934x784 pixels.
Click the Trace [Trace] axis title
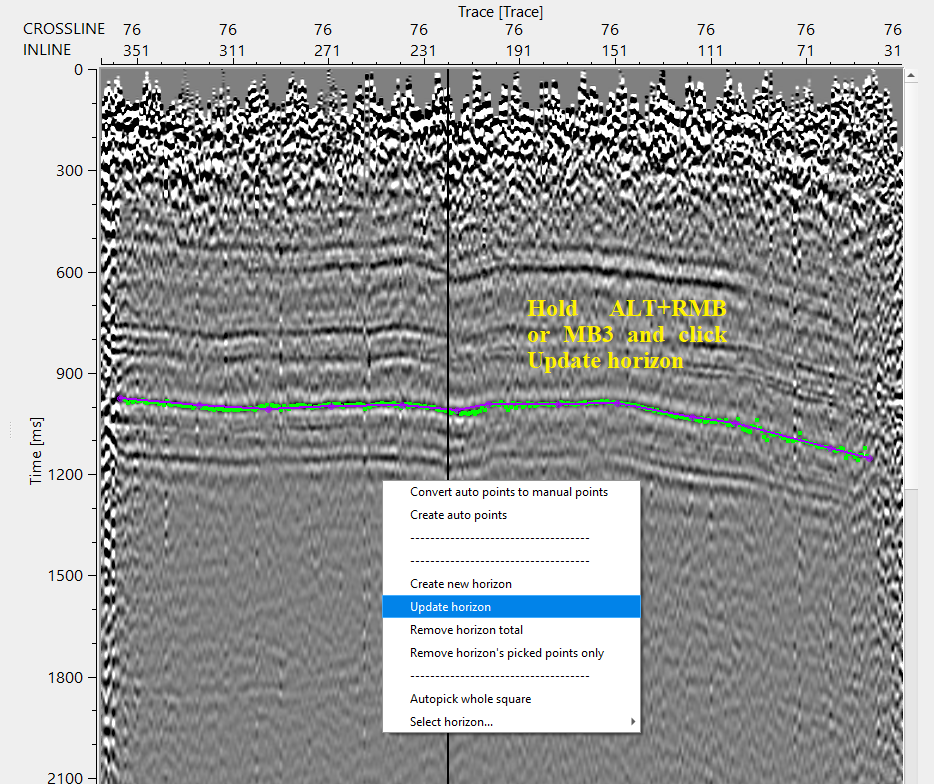[500, 11]
